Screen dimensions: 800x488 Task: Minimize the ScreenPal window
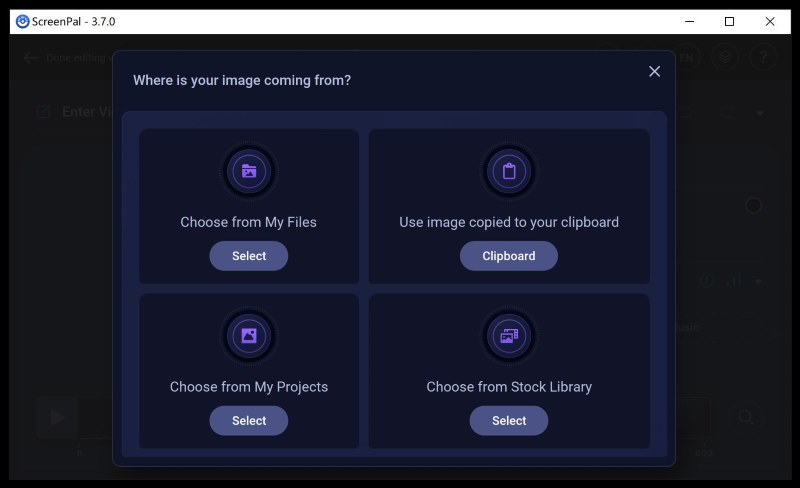pos(689,21)
